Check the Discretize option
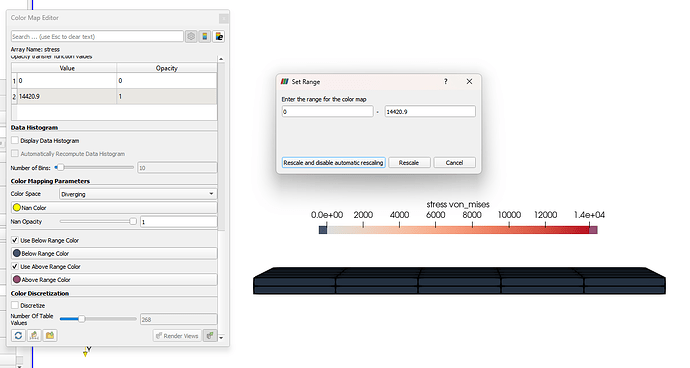This screenshot has height=368, width=690. (15, 305)
